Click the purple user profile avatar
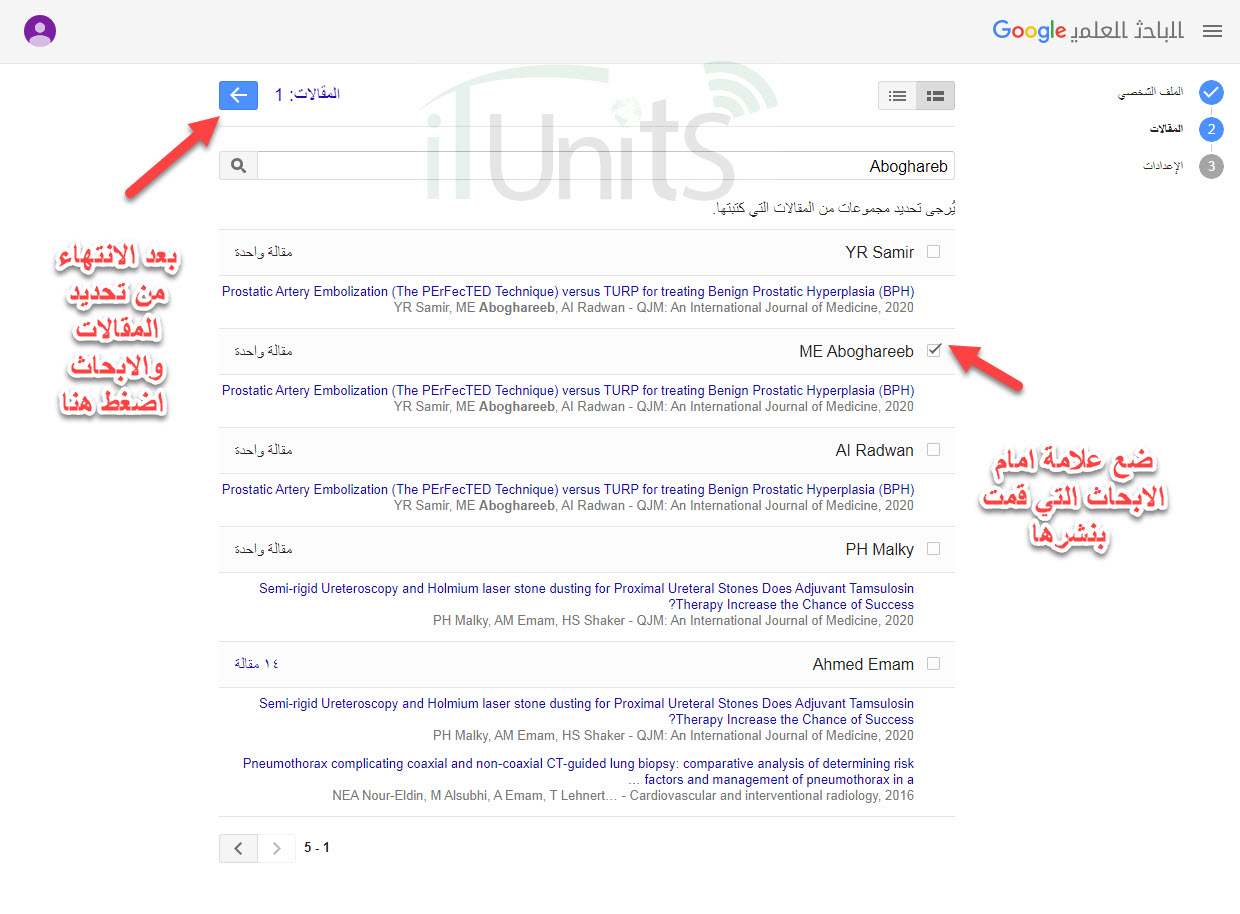The image size is (1240, 914). pyautogui.click(x=39, y=31)
